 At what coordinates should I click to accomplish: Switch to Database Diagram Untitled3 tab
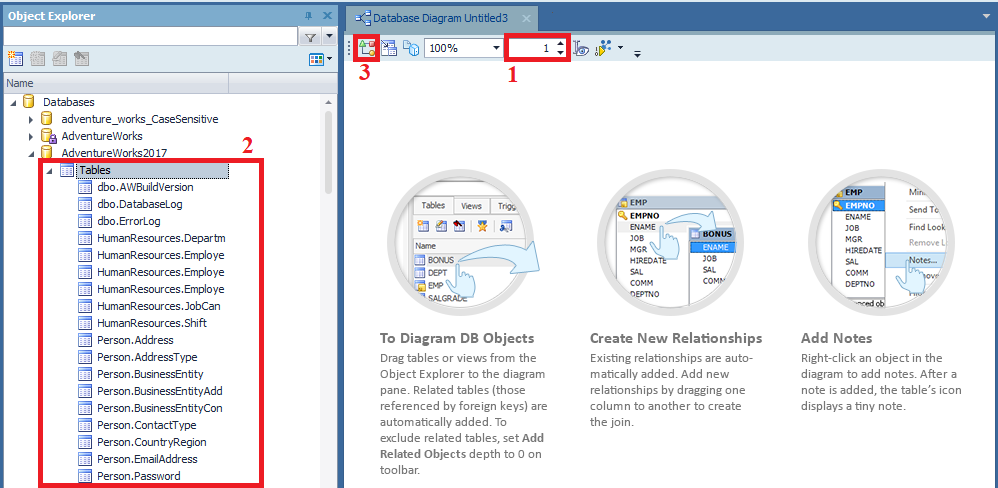pos(439,18)
